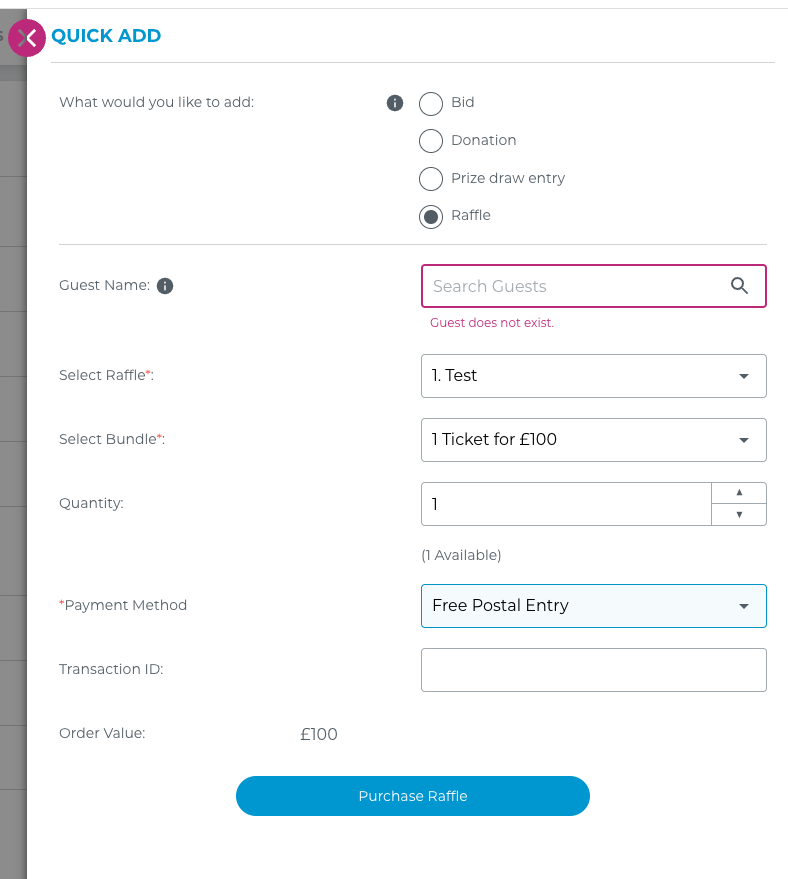Open the Payment Method dropdown
This screenshot has width=788, height=879.
tap(593, 605)
